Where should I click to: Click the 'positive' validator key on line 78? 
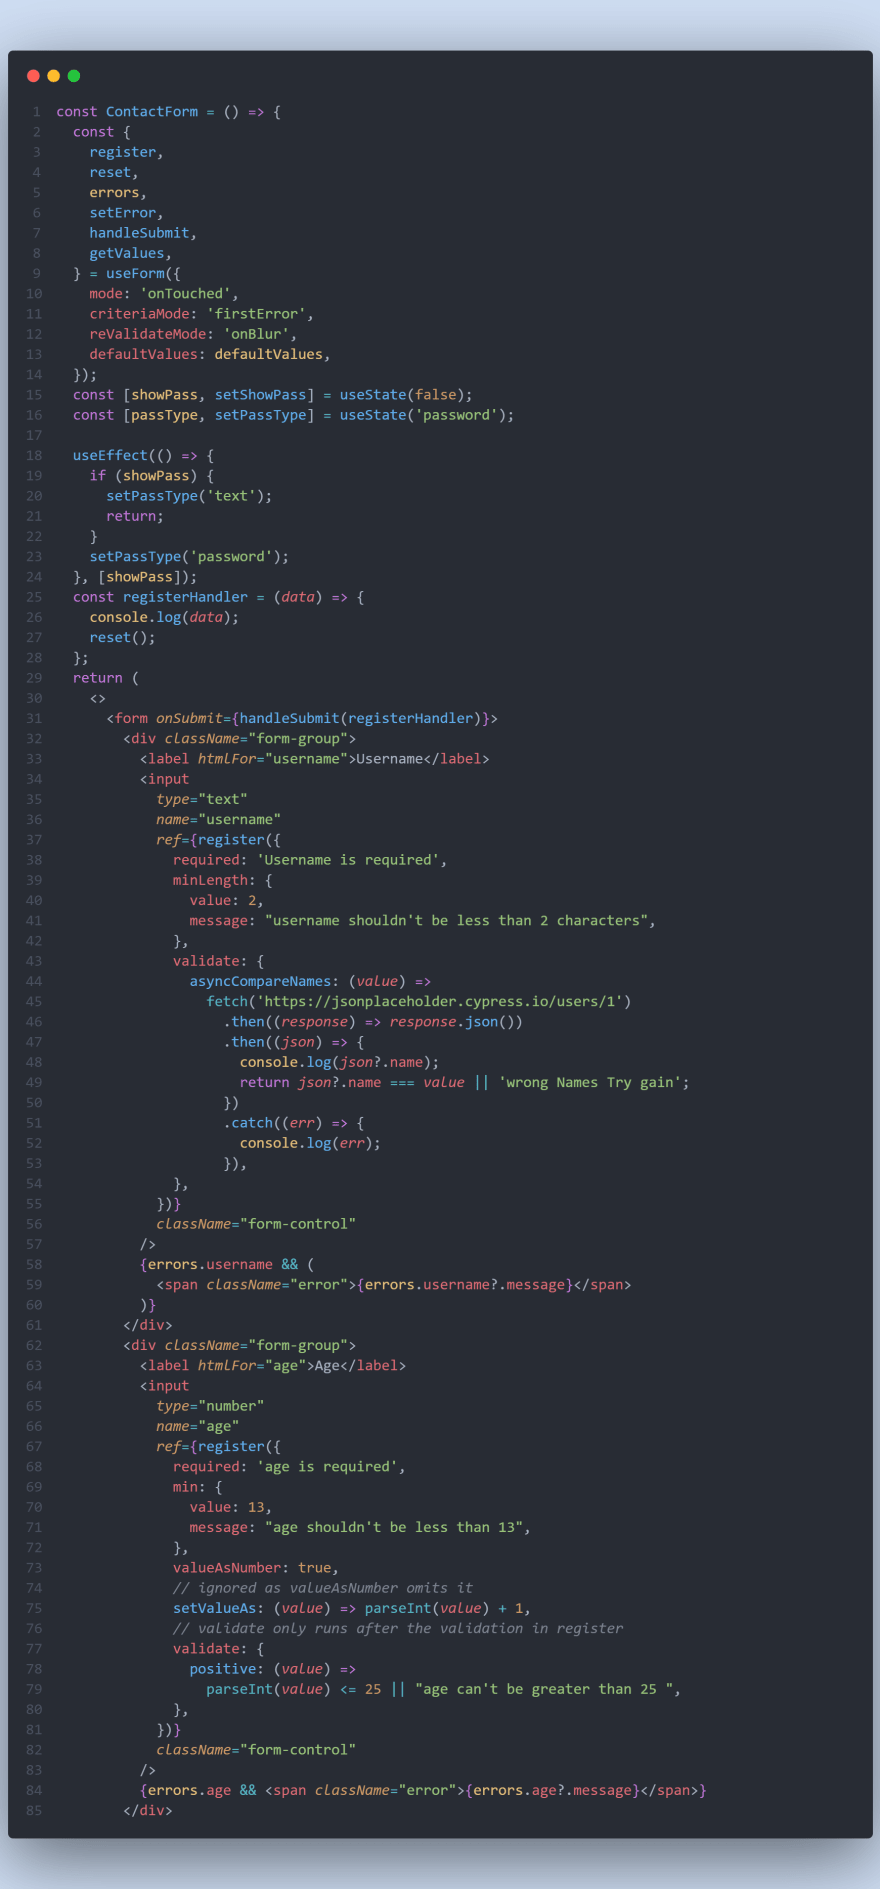[x=223, y=1669]
